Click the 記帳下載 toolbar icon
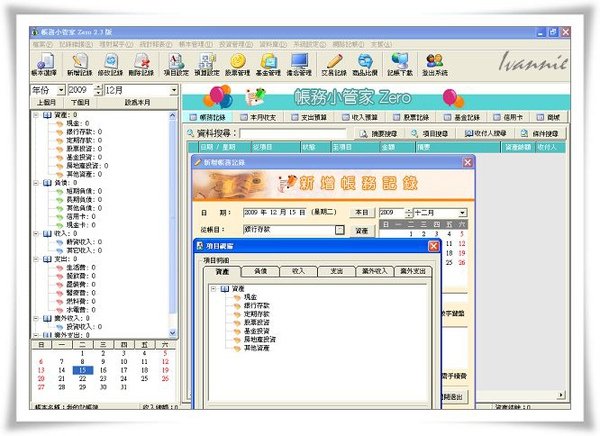Screen dimensions: 600x436 [400, 64]
